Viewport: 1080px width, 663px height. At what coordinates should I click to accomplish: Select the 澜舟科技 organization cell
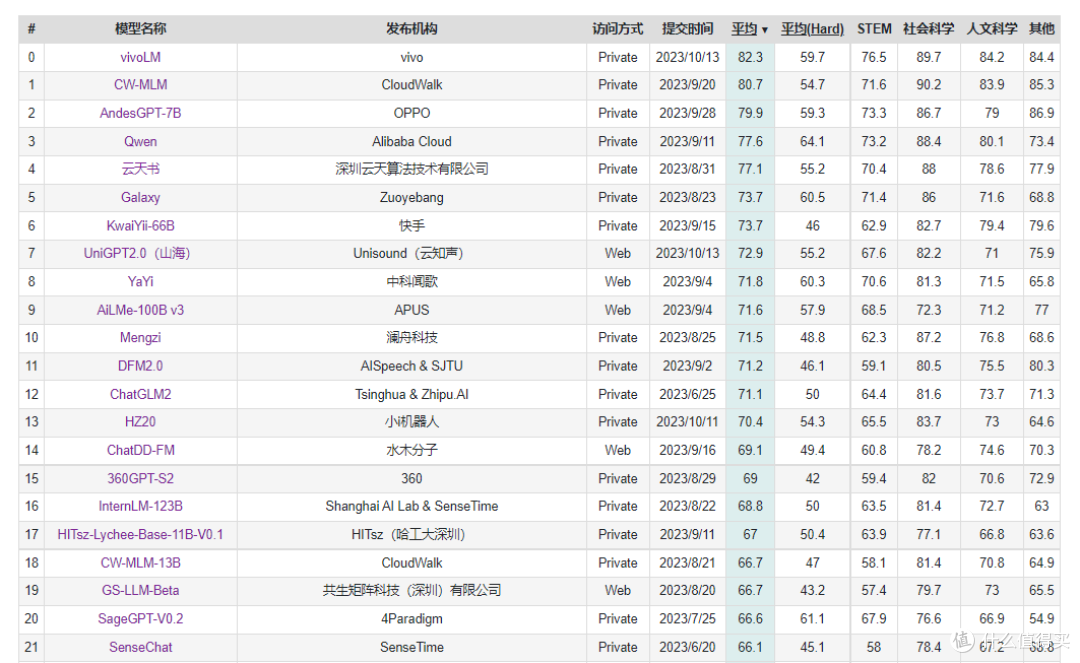411,337
